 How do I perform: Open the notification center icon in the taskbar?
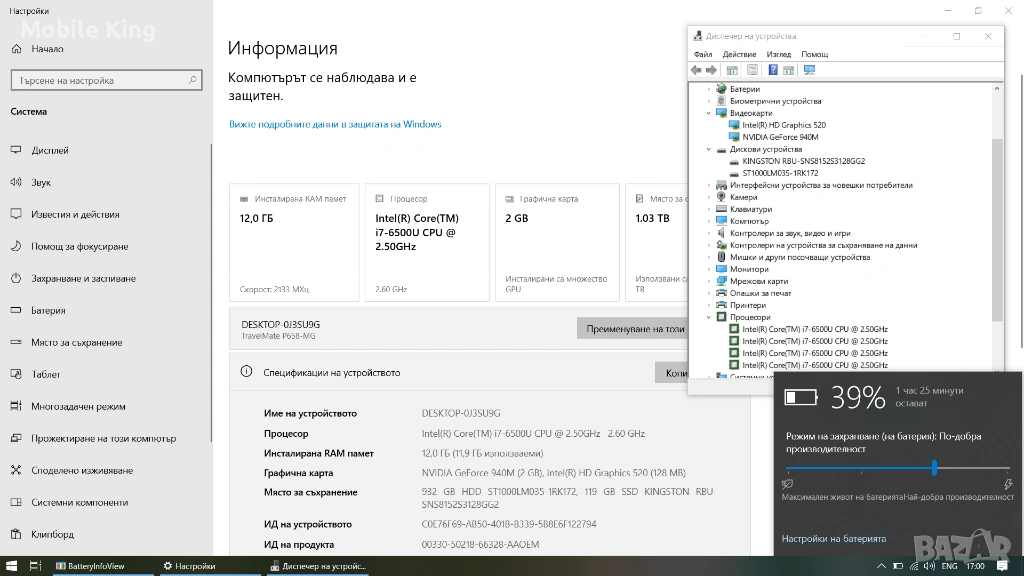tap(1002, 566)
